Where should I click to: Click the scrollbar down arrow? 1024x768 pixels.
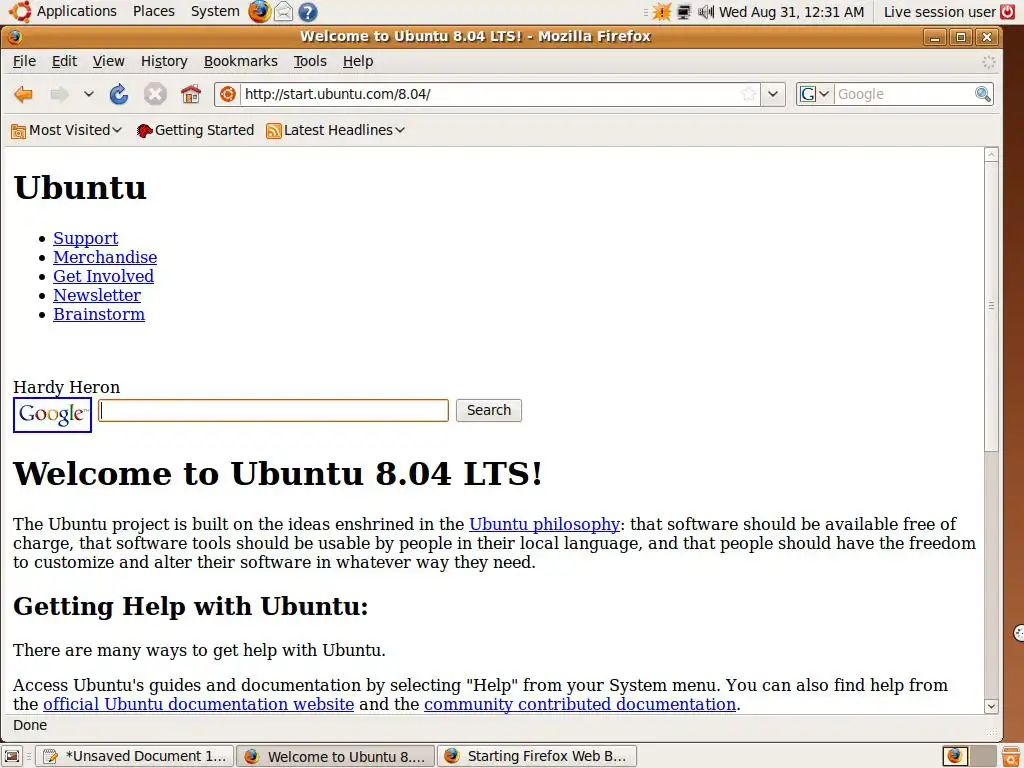pyautogui.click(x=991, y=706)
